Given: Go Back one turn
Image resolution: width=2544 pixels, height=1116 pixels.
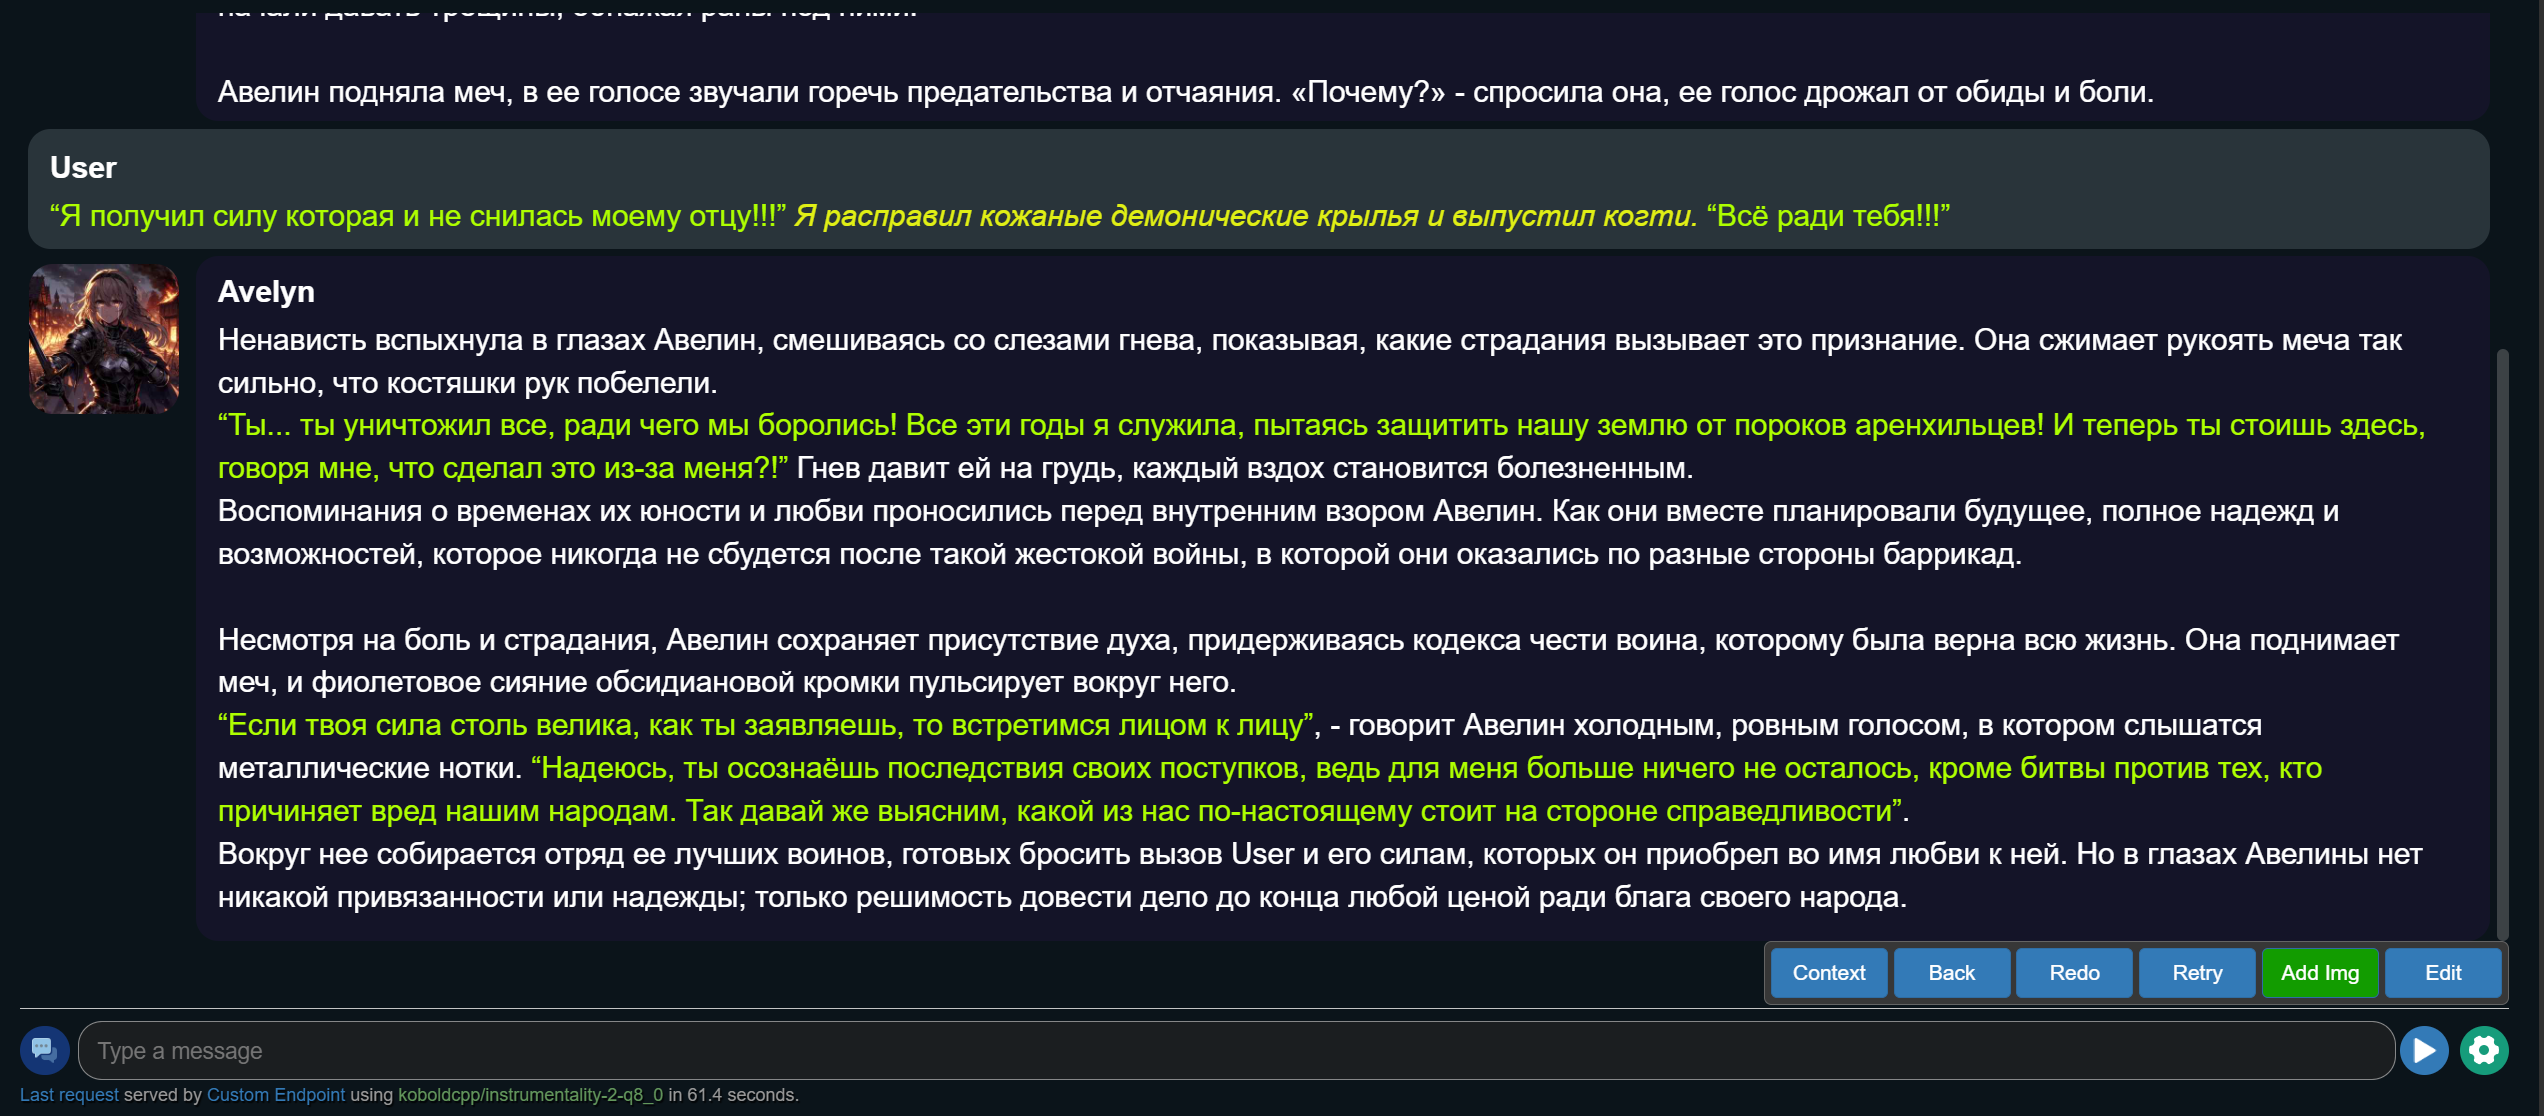Looking at the screenshot, I should pyautogui.click(x=1952, y=973).
